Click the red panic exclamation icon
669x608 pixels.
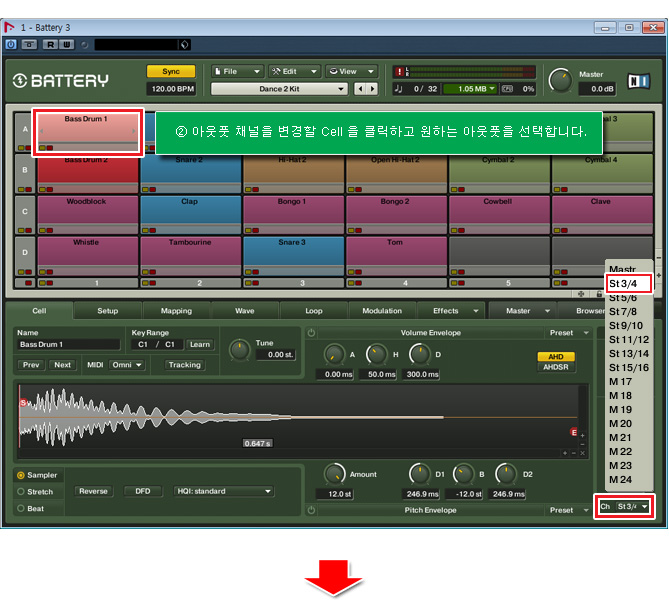point(399,72)
